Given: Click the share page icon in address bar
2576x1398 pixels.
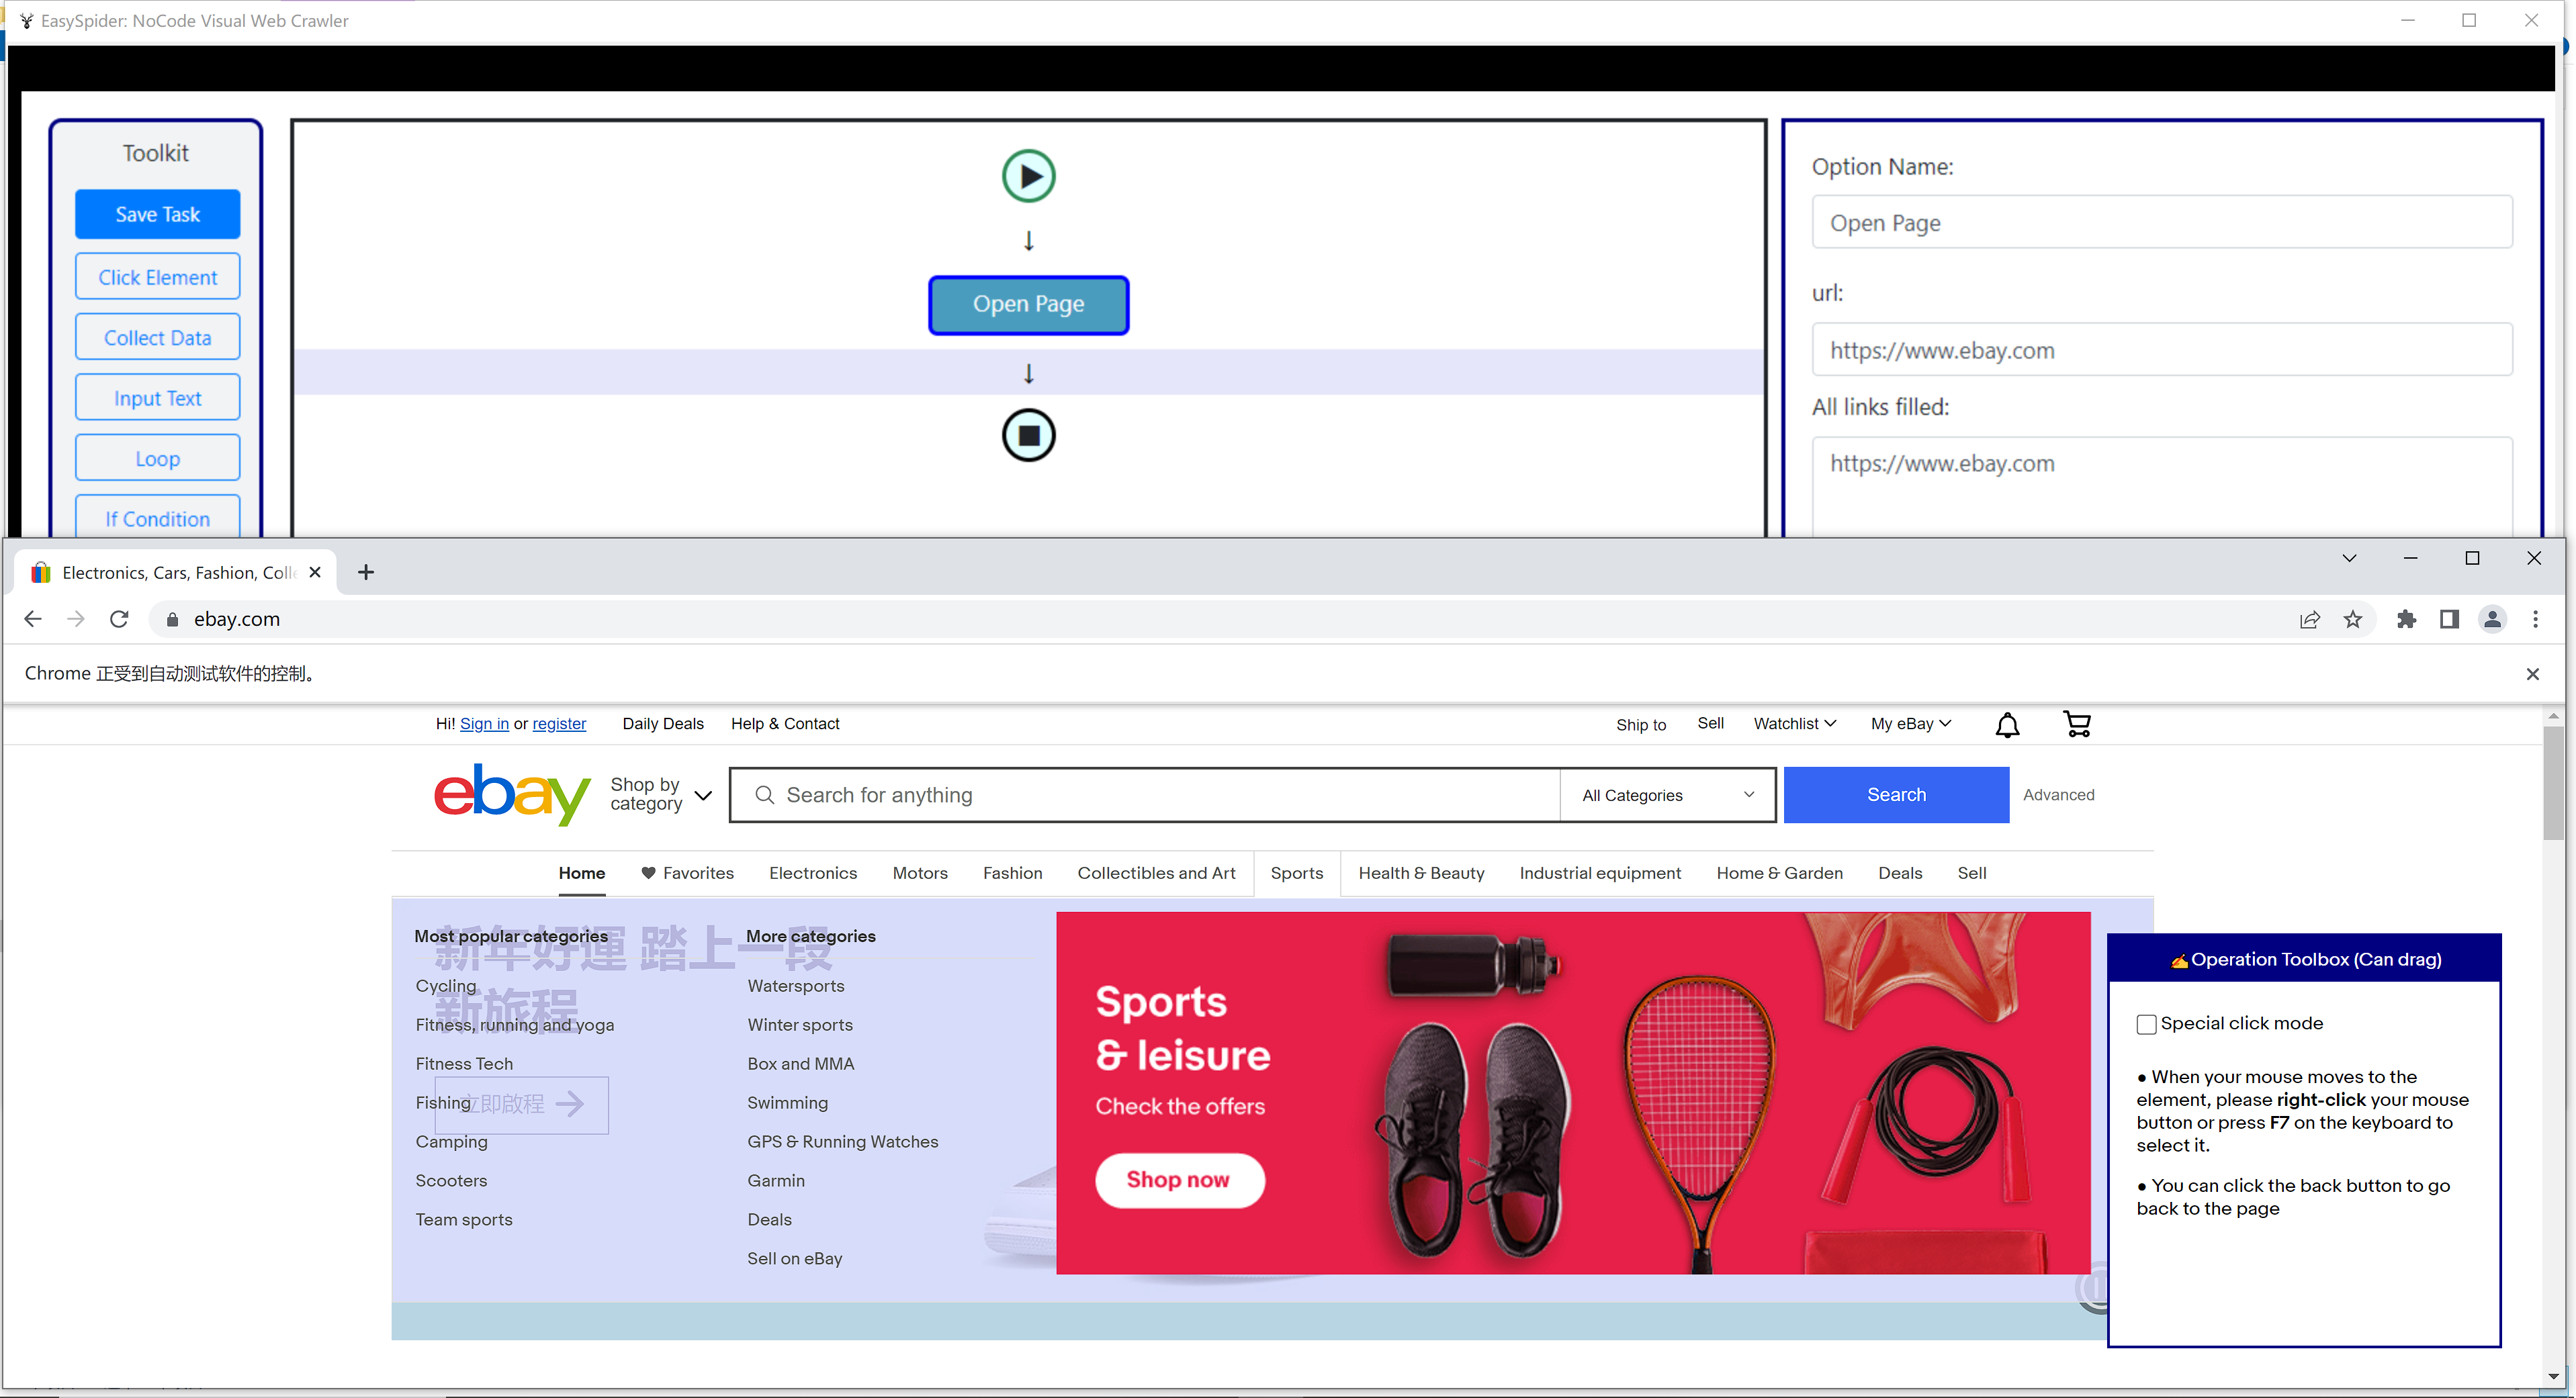Looking at the screenshot, I should tap(2310, 619).
